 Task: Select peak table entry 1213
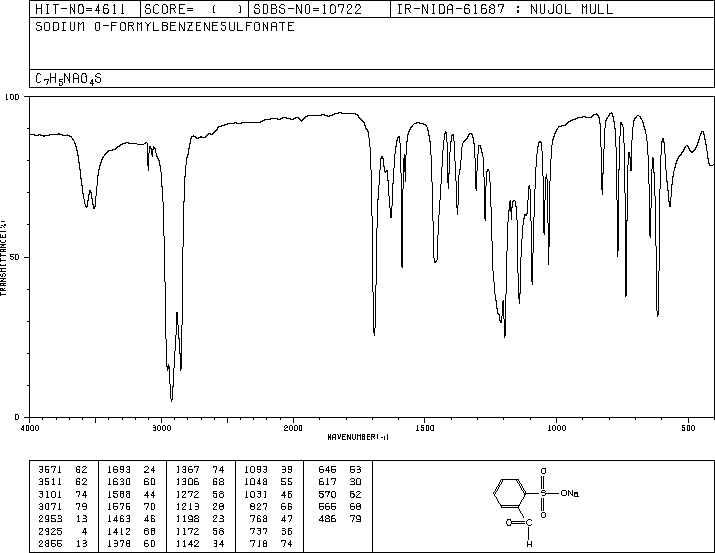tap(200, 506)
